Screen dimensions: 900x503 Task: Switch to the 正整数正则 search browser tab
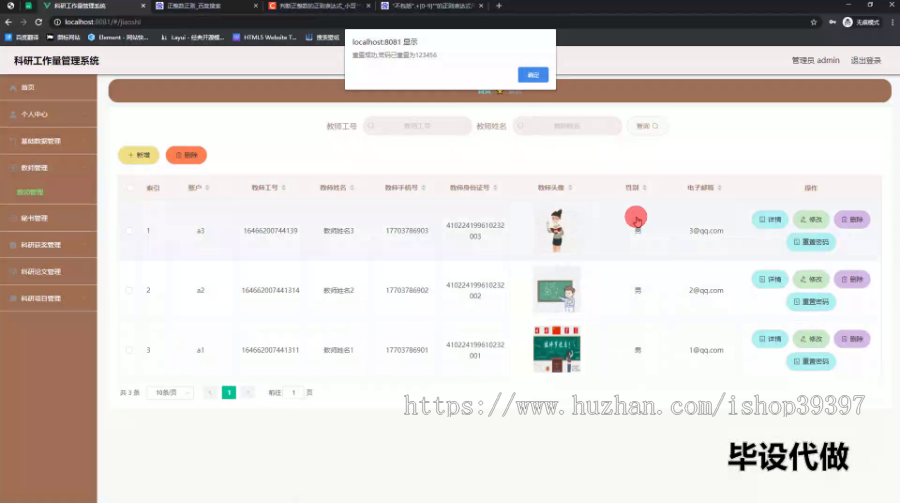pyautogui.click(x=207, y=6)
